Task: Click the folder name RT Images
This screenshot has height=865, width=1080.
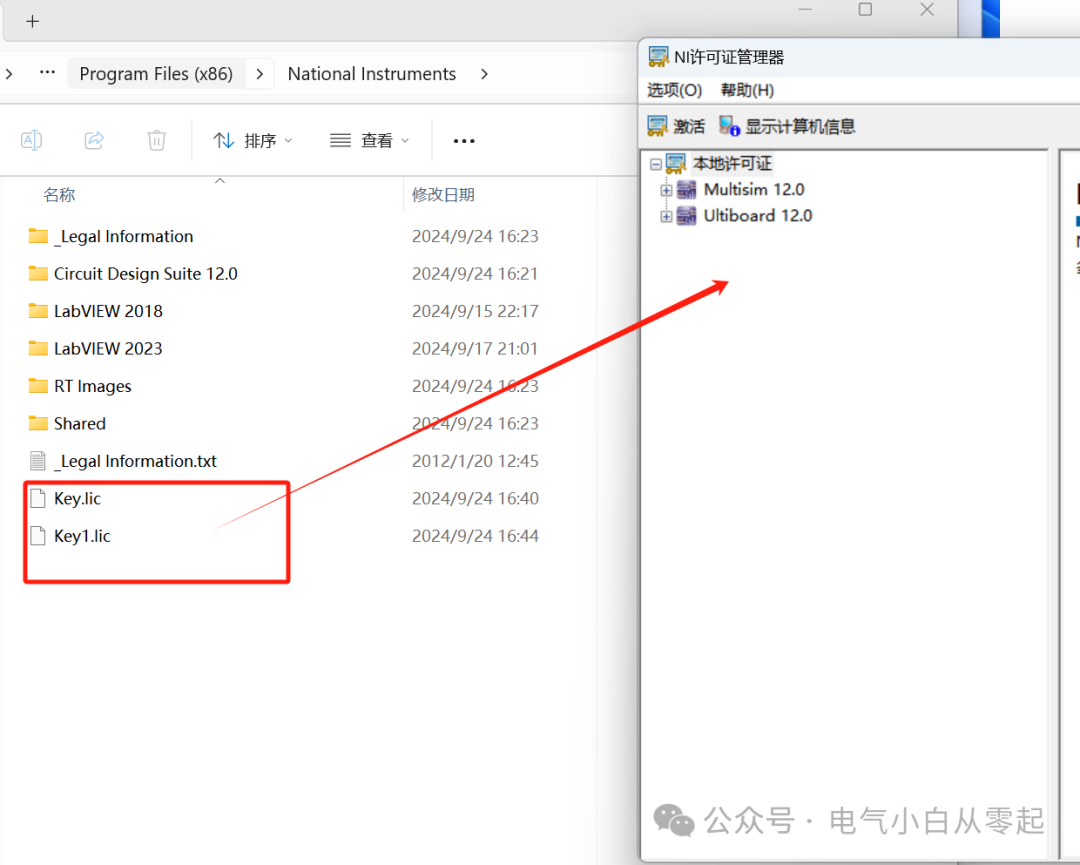Action: (93, 386)
